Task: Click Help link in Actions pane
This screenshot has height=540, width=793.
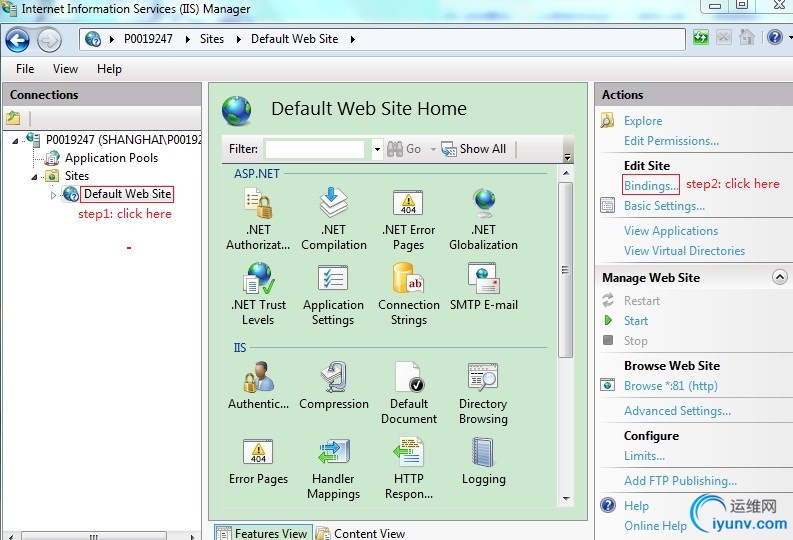Action: pos(636,506)
